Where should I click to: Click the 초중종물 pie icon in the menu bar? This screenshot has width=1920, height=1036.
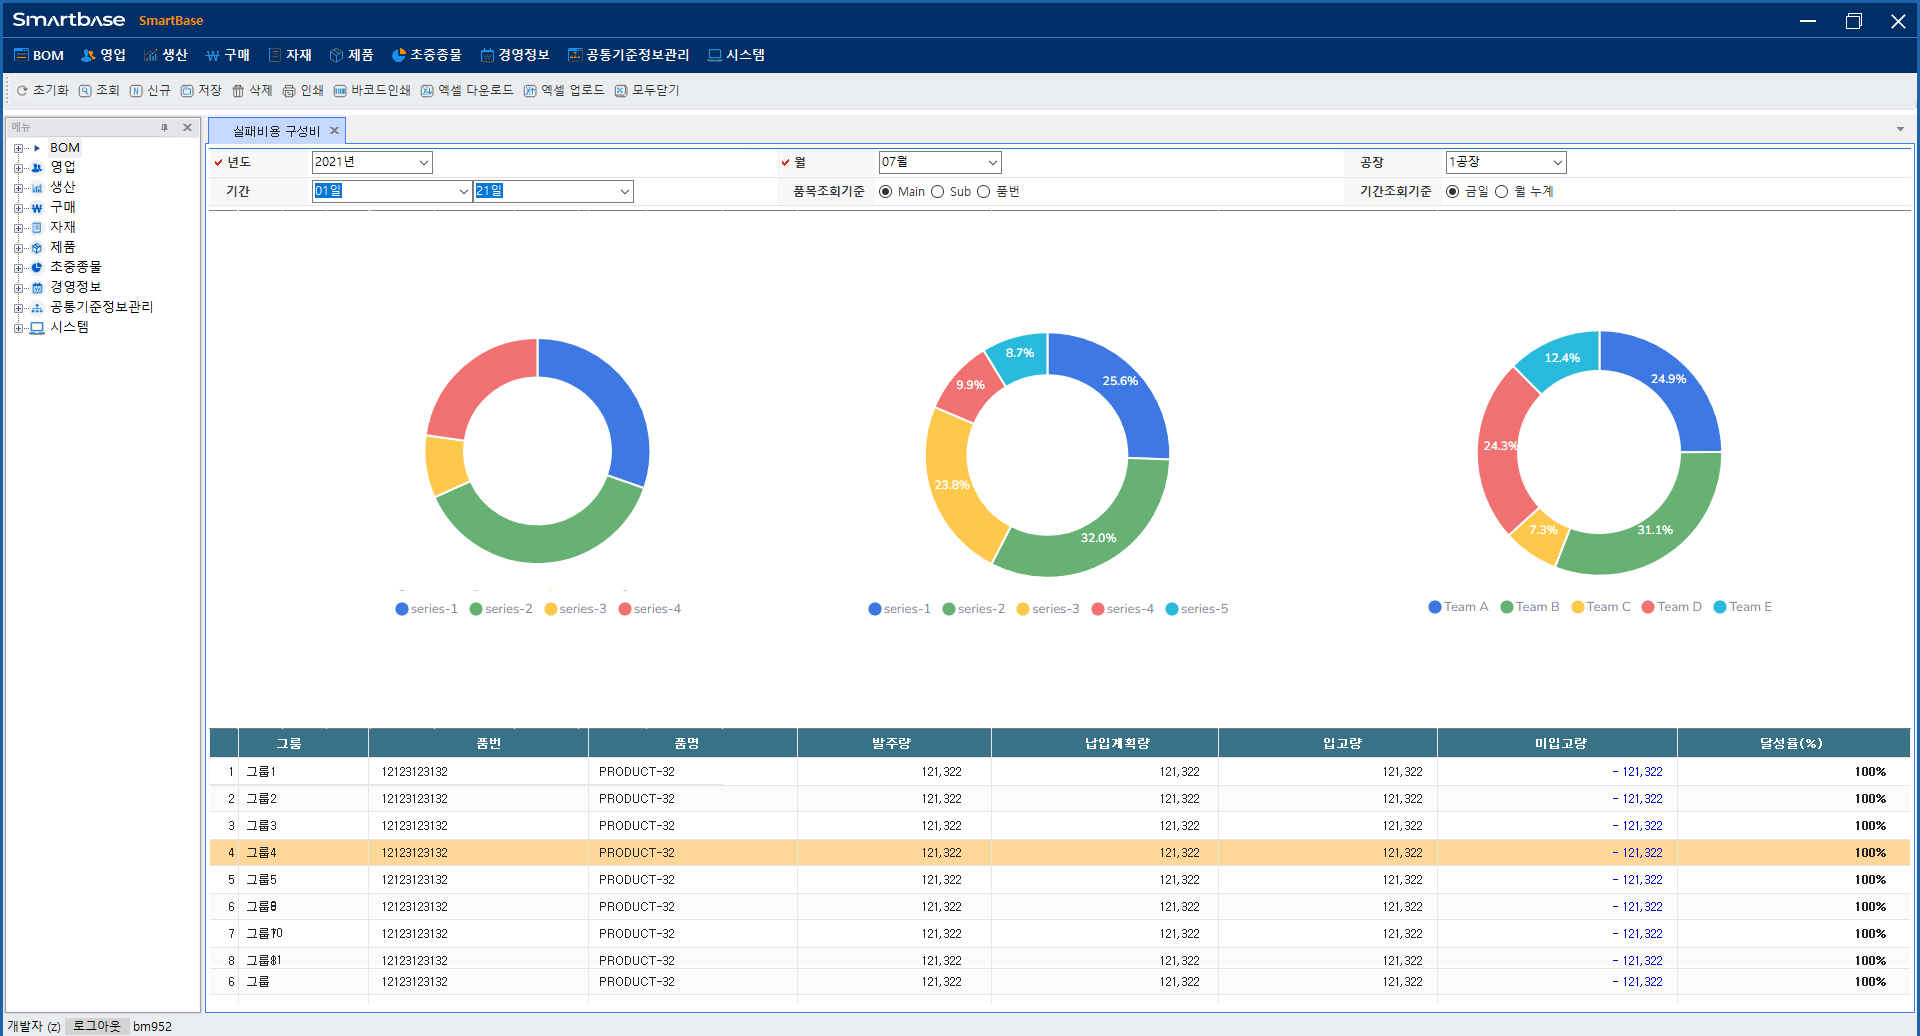(x=399, y=55)
